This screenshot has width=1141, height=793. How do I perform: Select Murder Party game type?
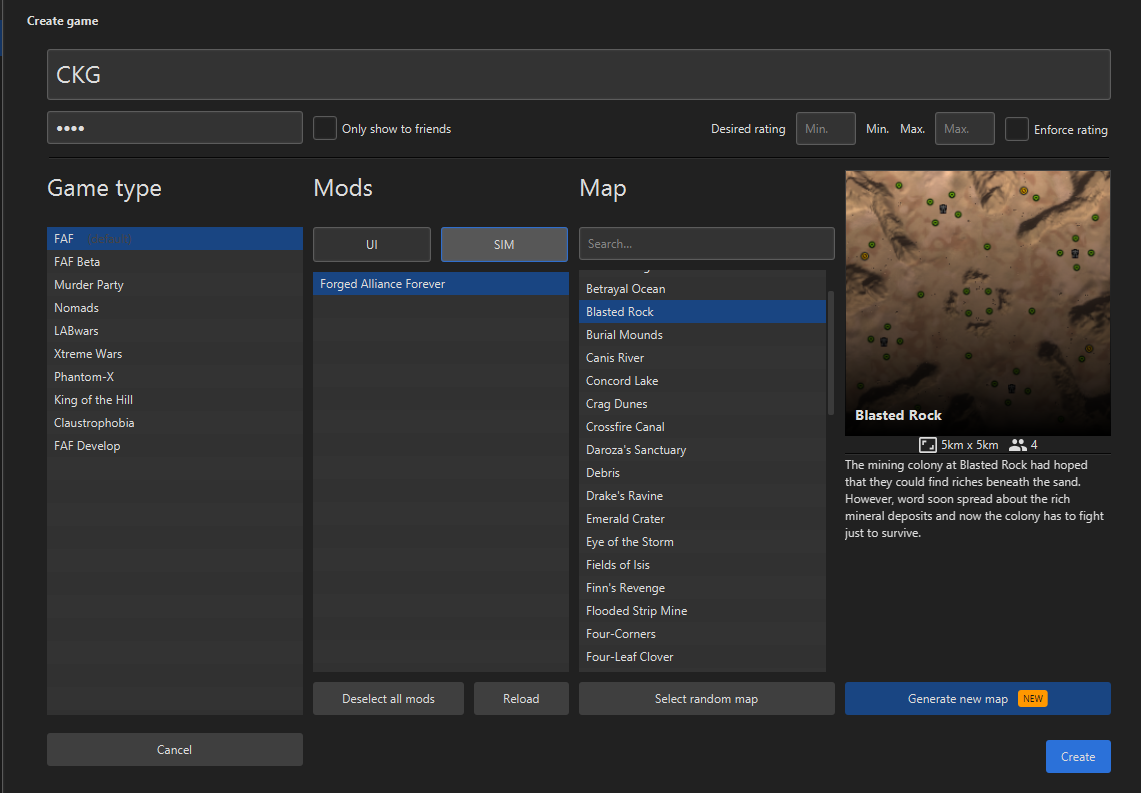[x=175, y=284]
